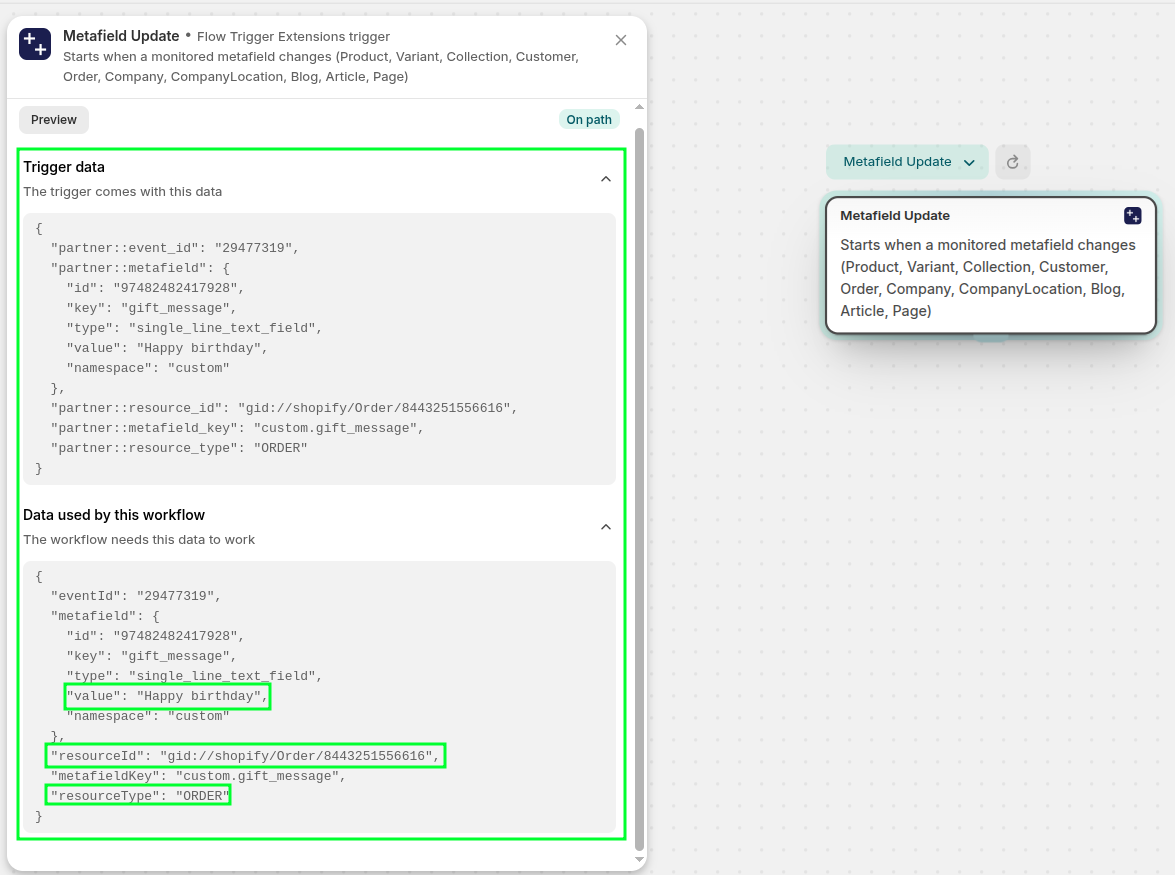
Task: Click the side panel's vertical scrollbar
Action: 640,480
